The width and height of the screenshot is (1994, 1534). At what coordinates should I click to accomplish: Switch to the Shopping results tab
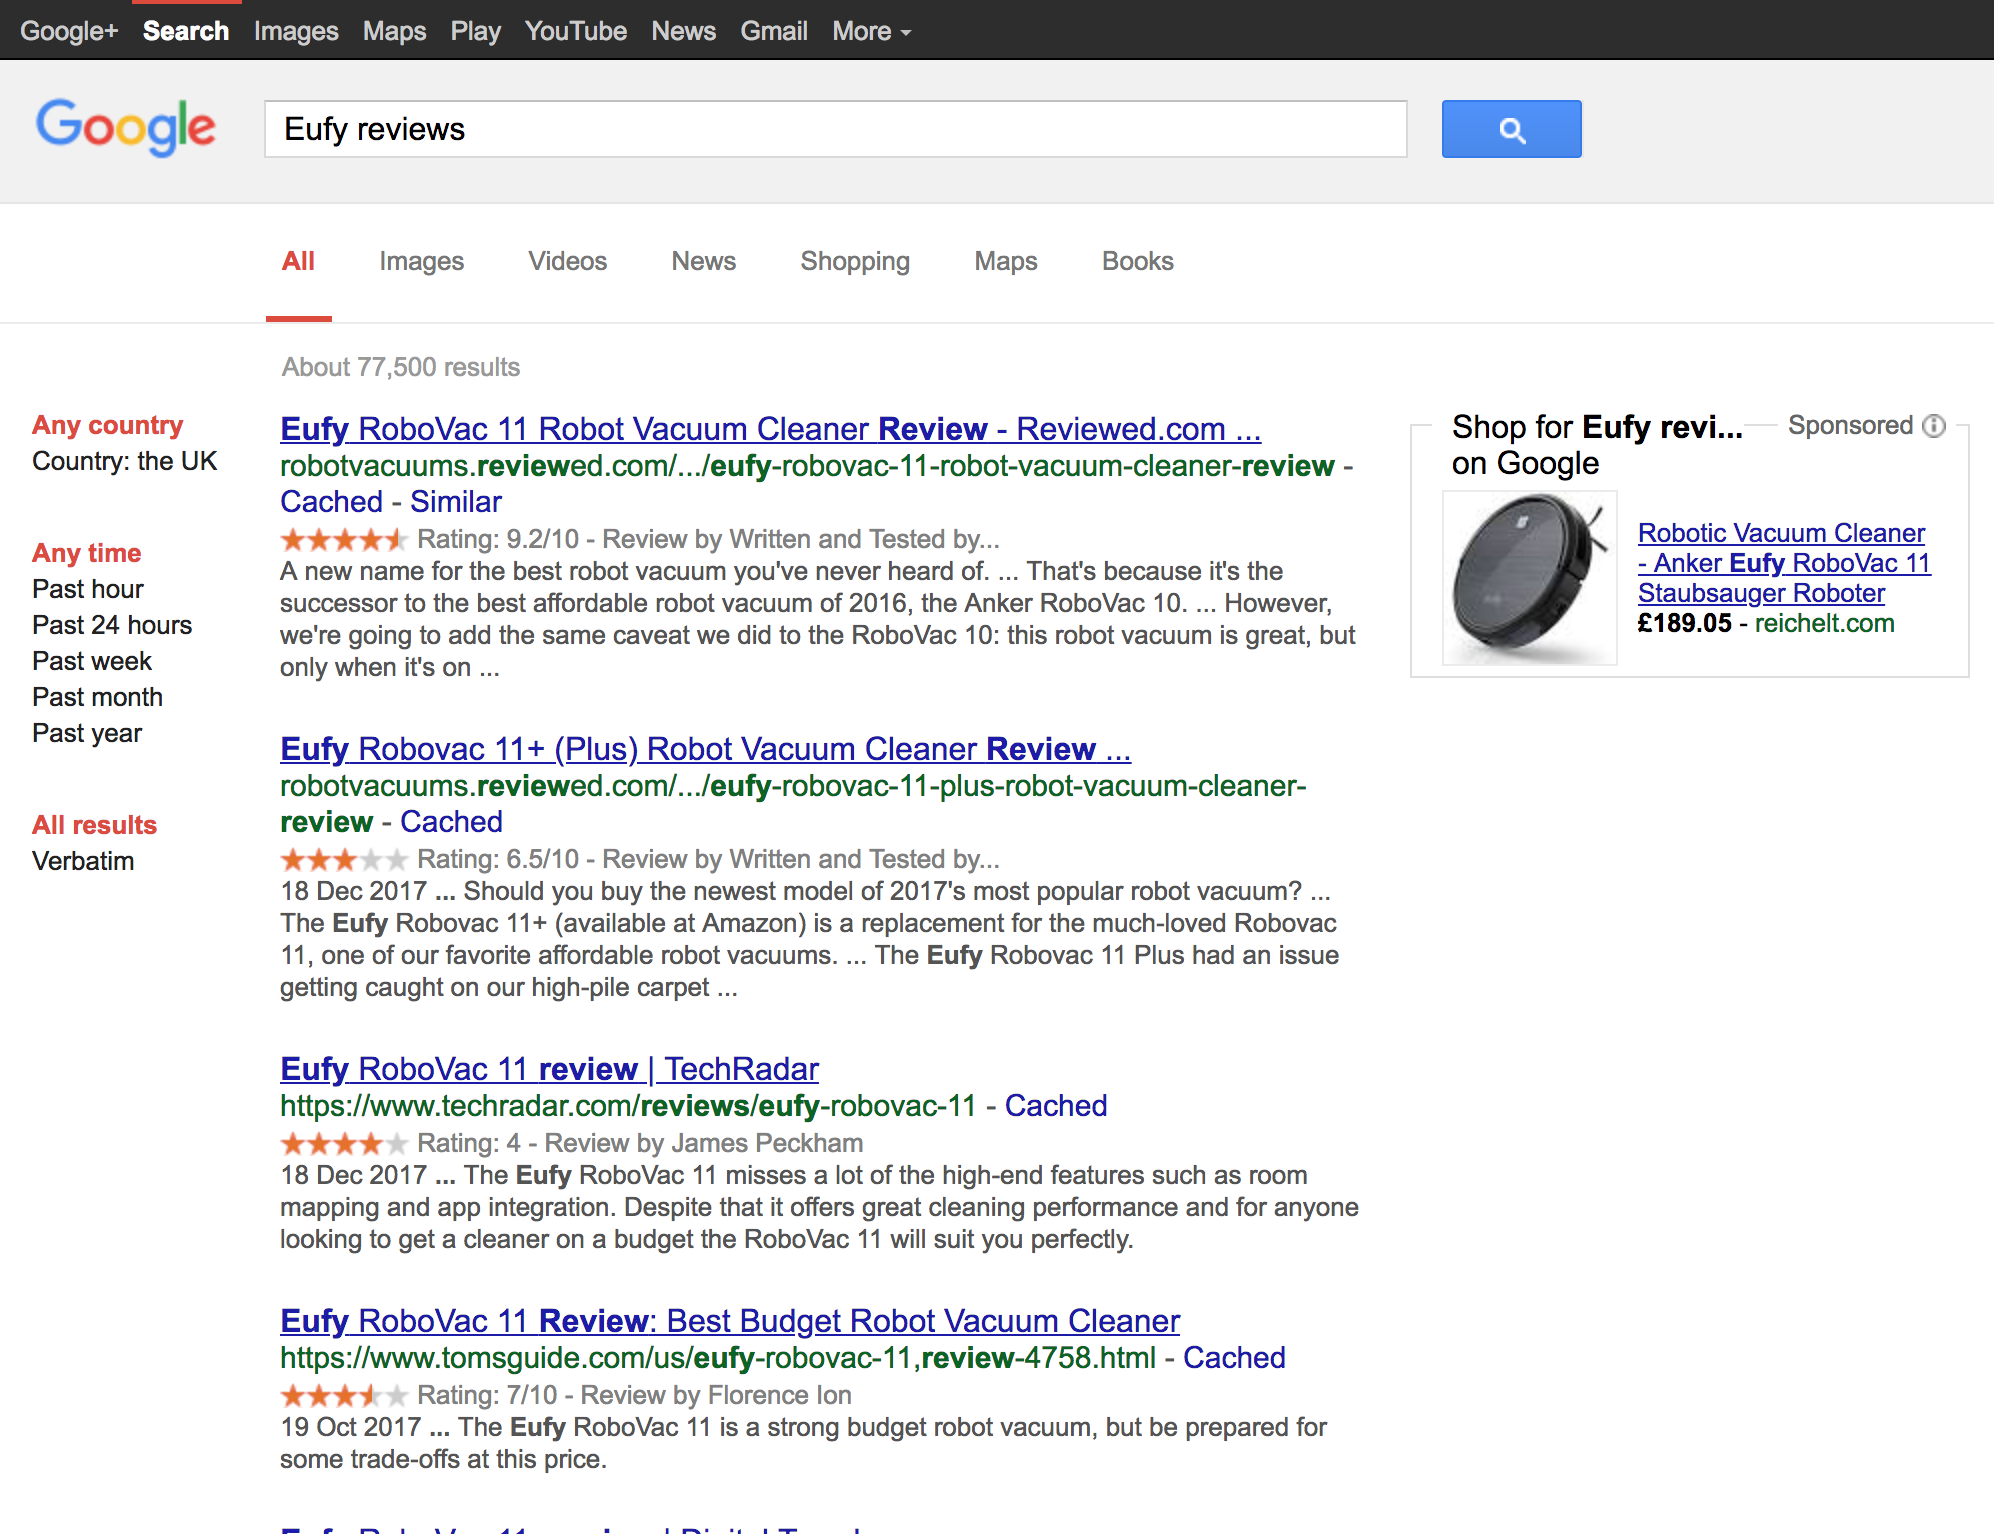855,262
